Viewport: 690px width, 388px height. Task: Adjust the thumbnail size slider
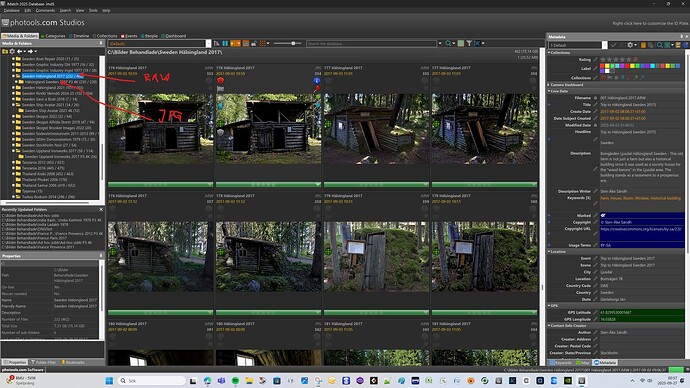pyautogui.click(x=293, y=44)
